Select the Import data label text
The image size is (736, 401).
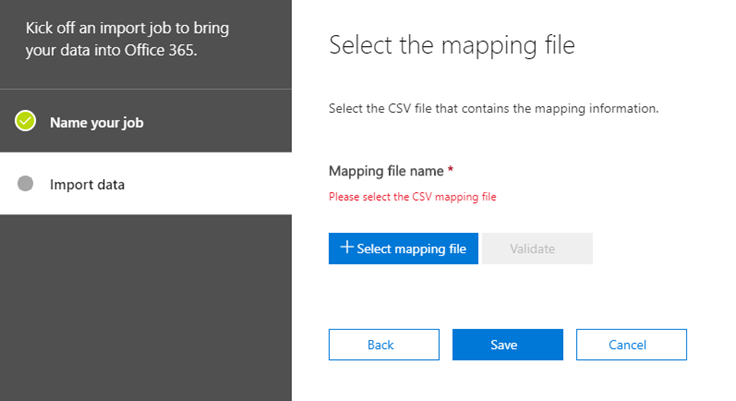(87, 185)
